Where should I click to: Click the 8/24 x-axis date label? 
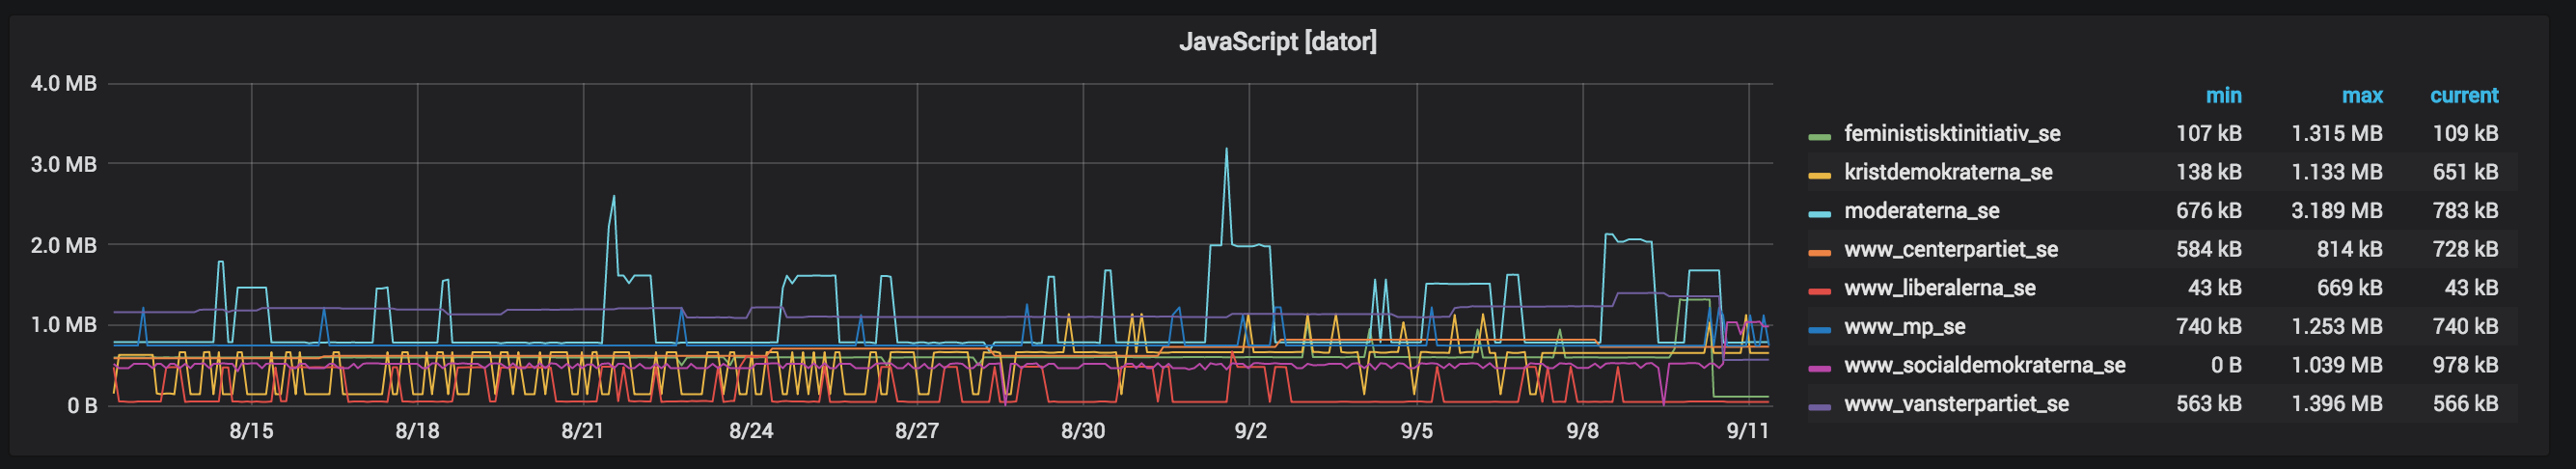pyautogui.click(x=751, y=432)
